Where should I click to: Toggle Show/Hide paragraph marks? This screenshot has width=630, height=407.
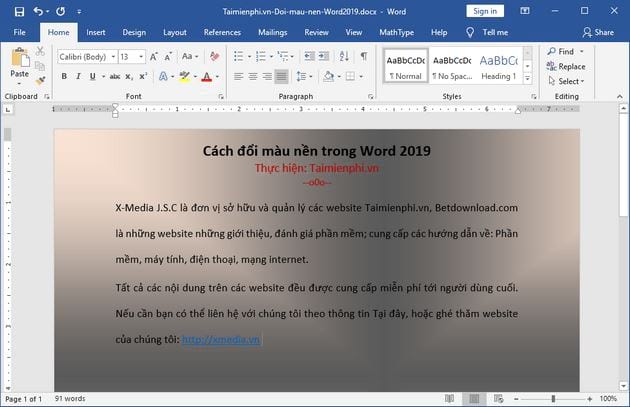coord(364,56)
